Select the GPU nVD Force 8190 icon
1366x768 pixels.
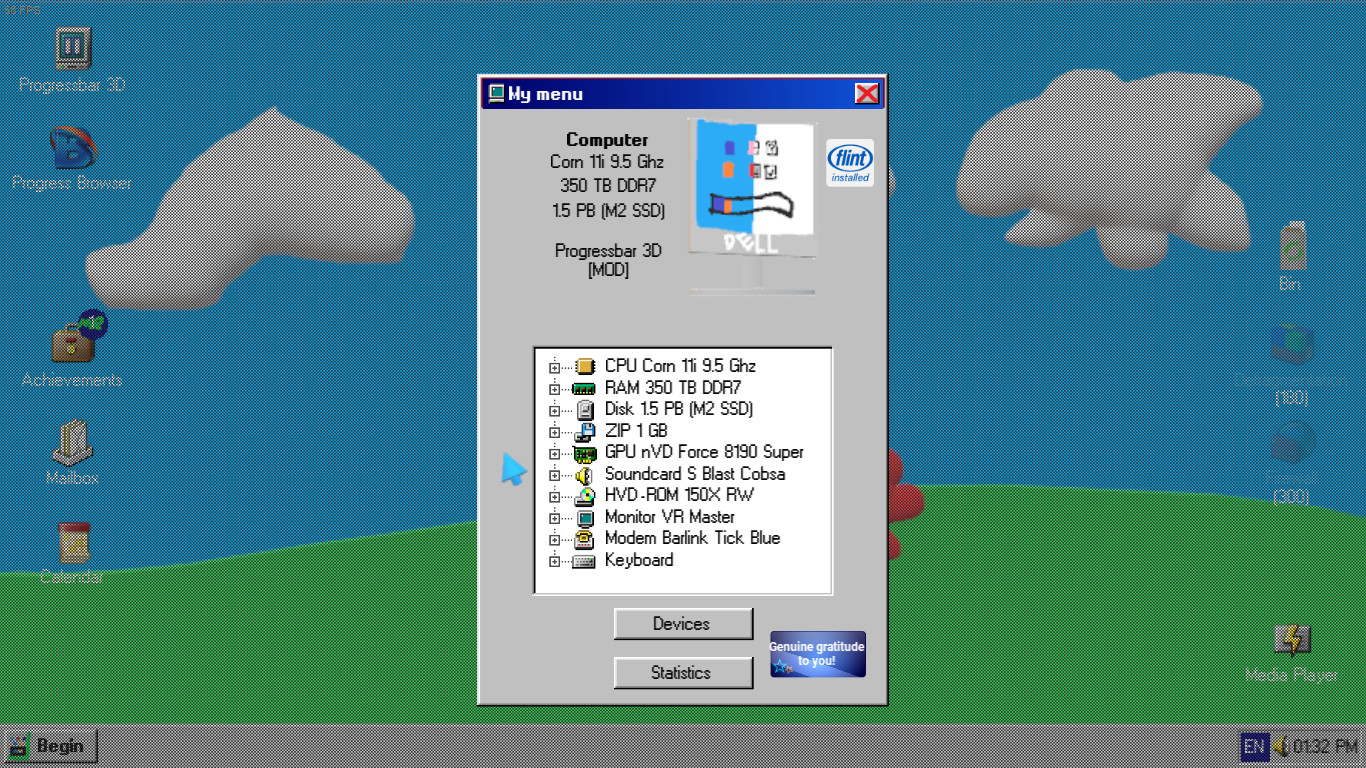(x=585, y=452)
